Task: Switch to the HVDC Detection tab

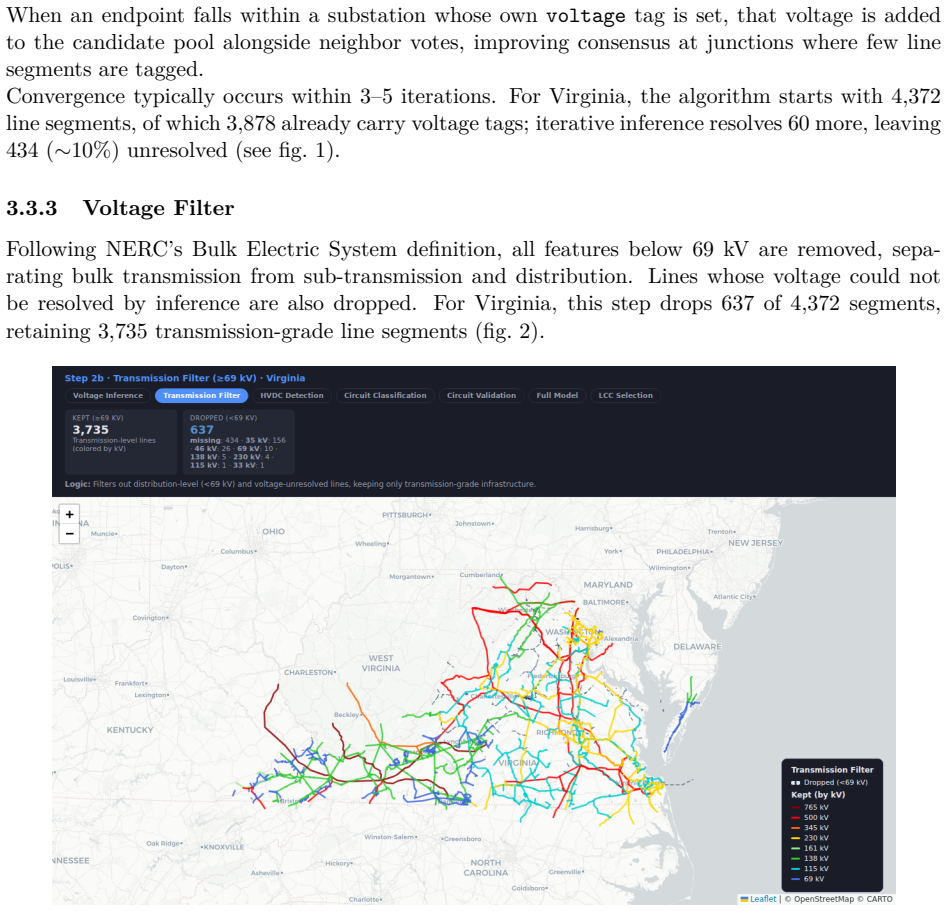Action: click(x=292, y=396)
